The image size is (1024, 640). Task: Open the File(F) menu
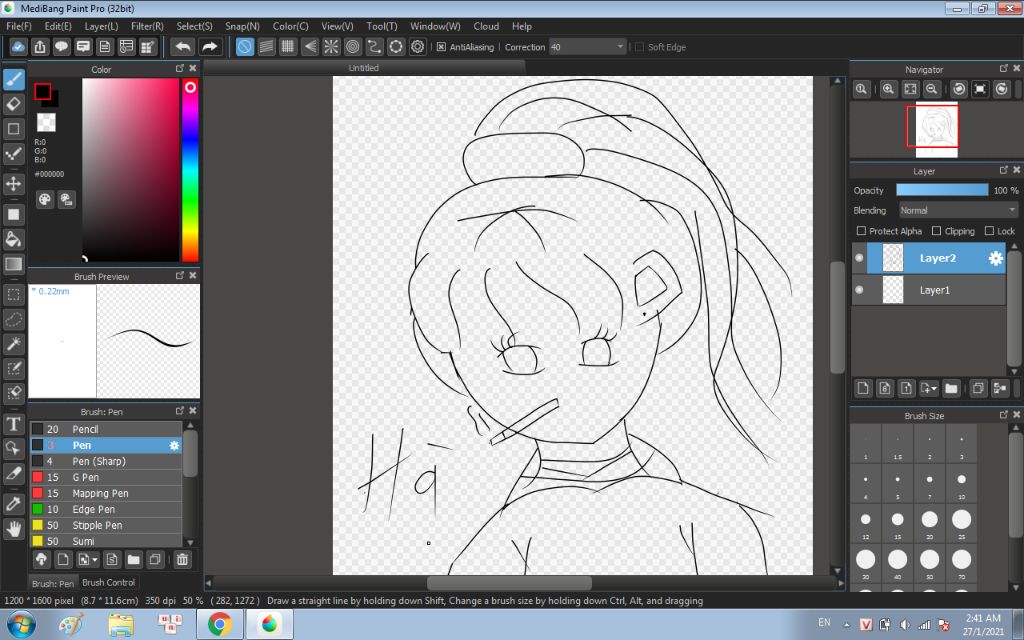(19, 26)
